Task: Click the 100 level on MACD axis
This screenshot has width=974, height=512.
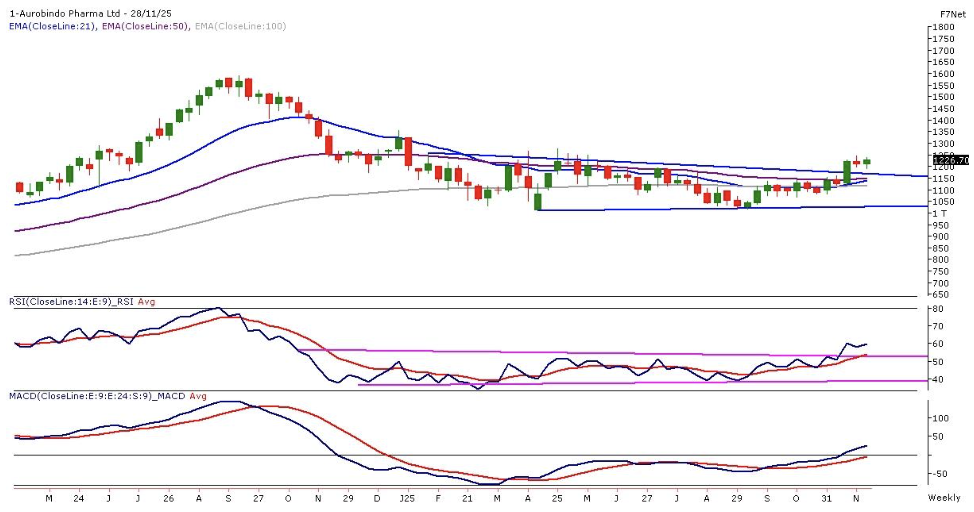Action: pos(941,418)
